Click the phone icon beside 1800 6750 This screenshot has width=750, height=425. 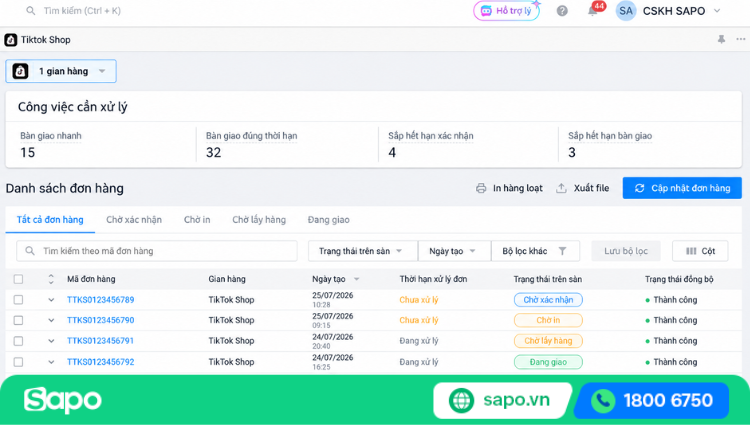603,401
